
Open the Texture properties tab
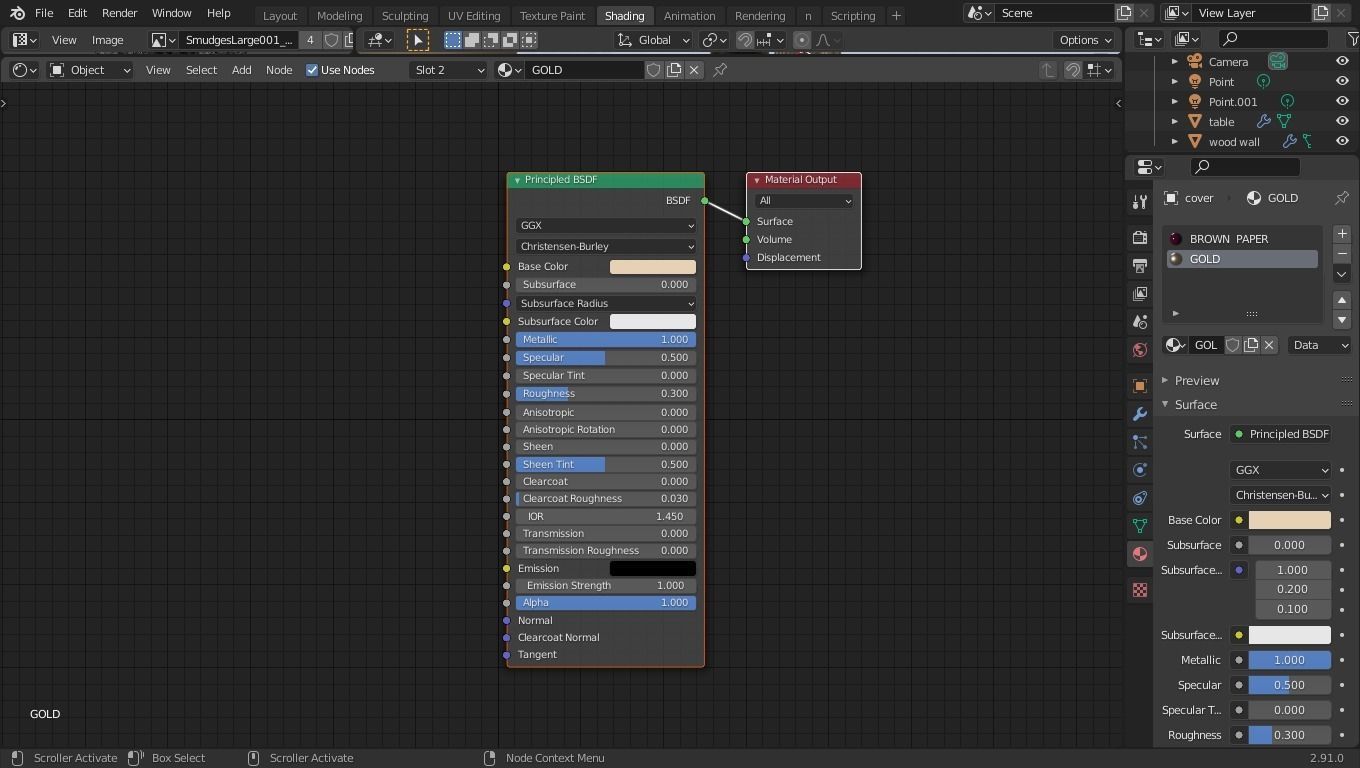coord(1139,590)
